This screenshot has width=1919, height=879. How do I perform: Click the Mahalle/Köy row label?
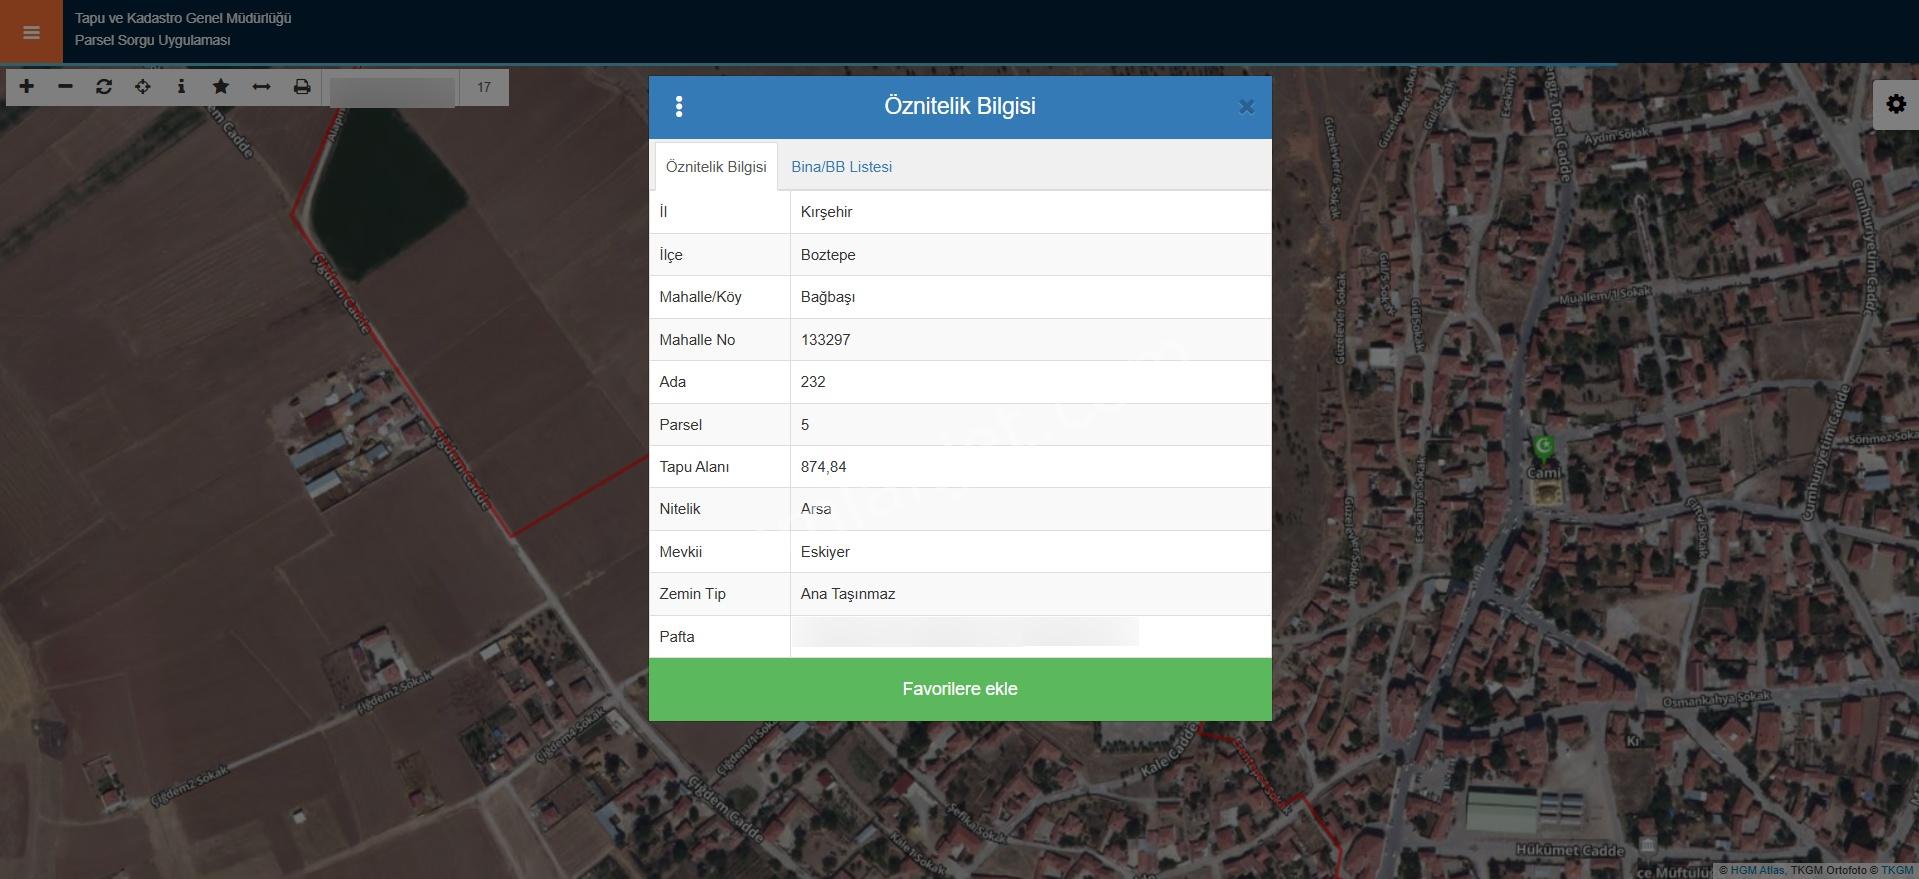point(700,297)
